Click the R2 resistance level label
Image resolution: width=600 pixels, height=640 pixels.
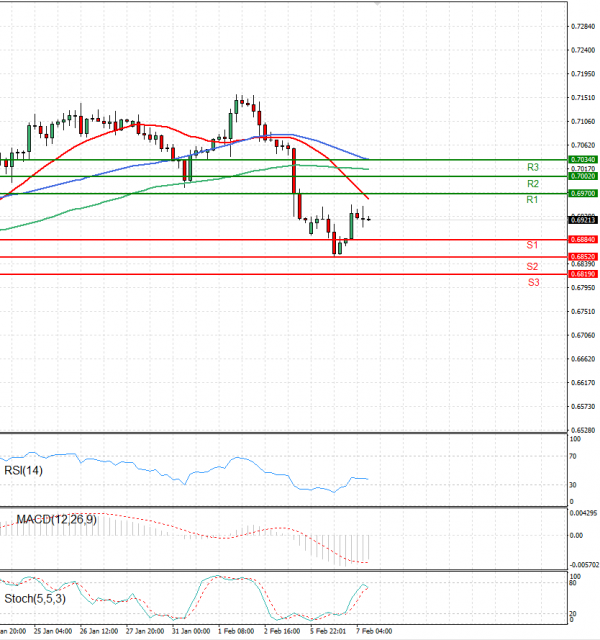533,184
